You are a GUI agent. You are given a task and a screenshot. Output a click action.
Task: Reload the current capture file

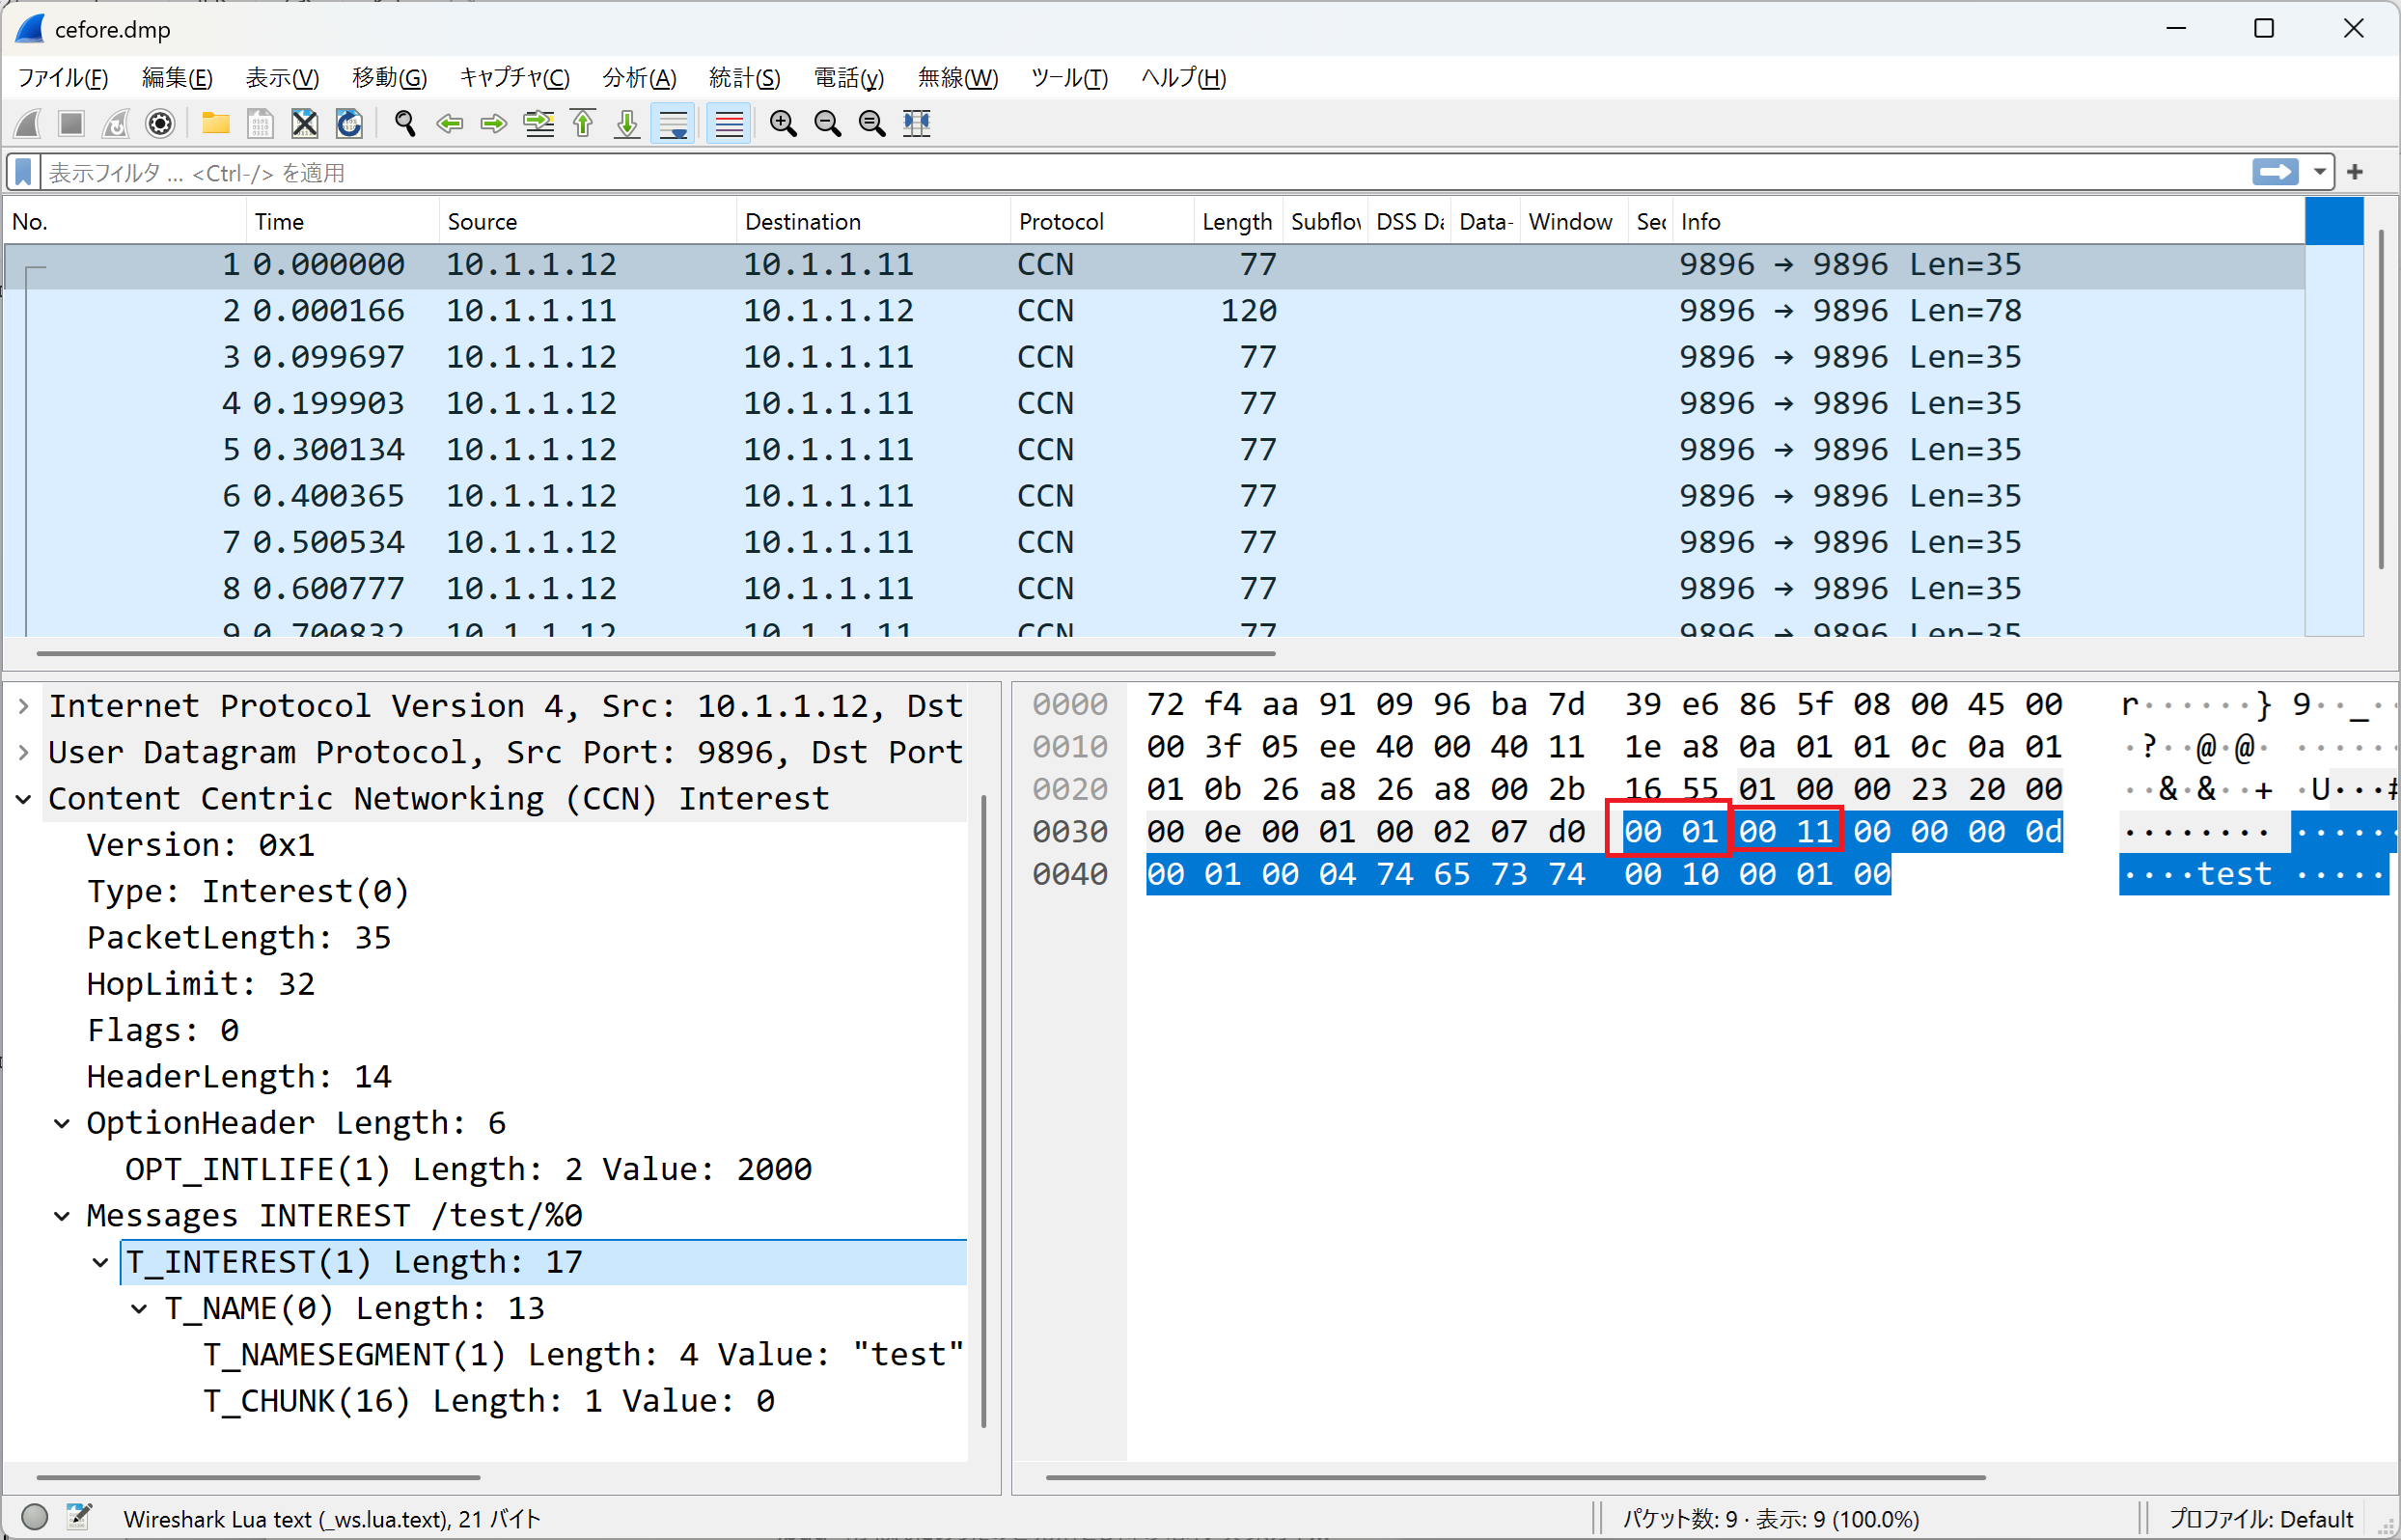[x=349, y=124]
